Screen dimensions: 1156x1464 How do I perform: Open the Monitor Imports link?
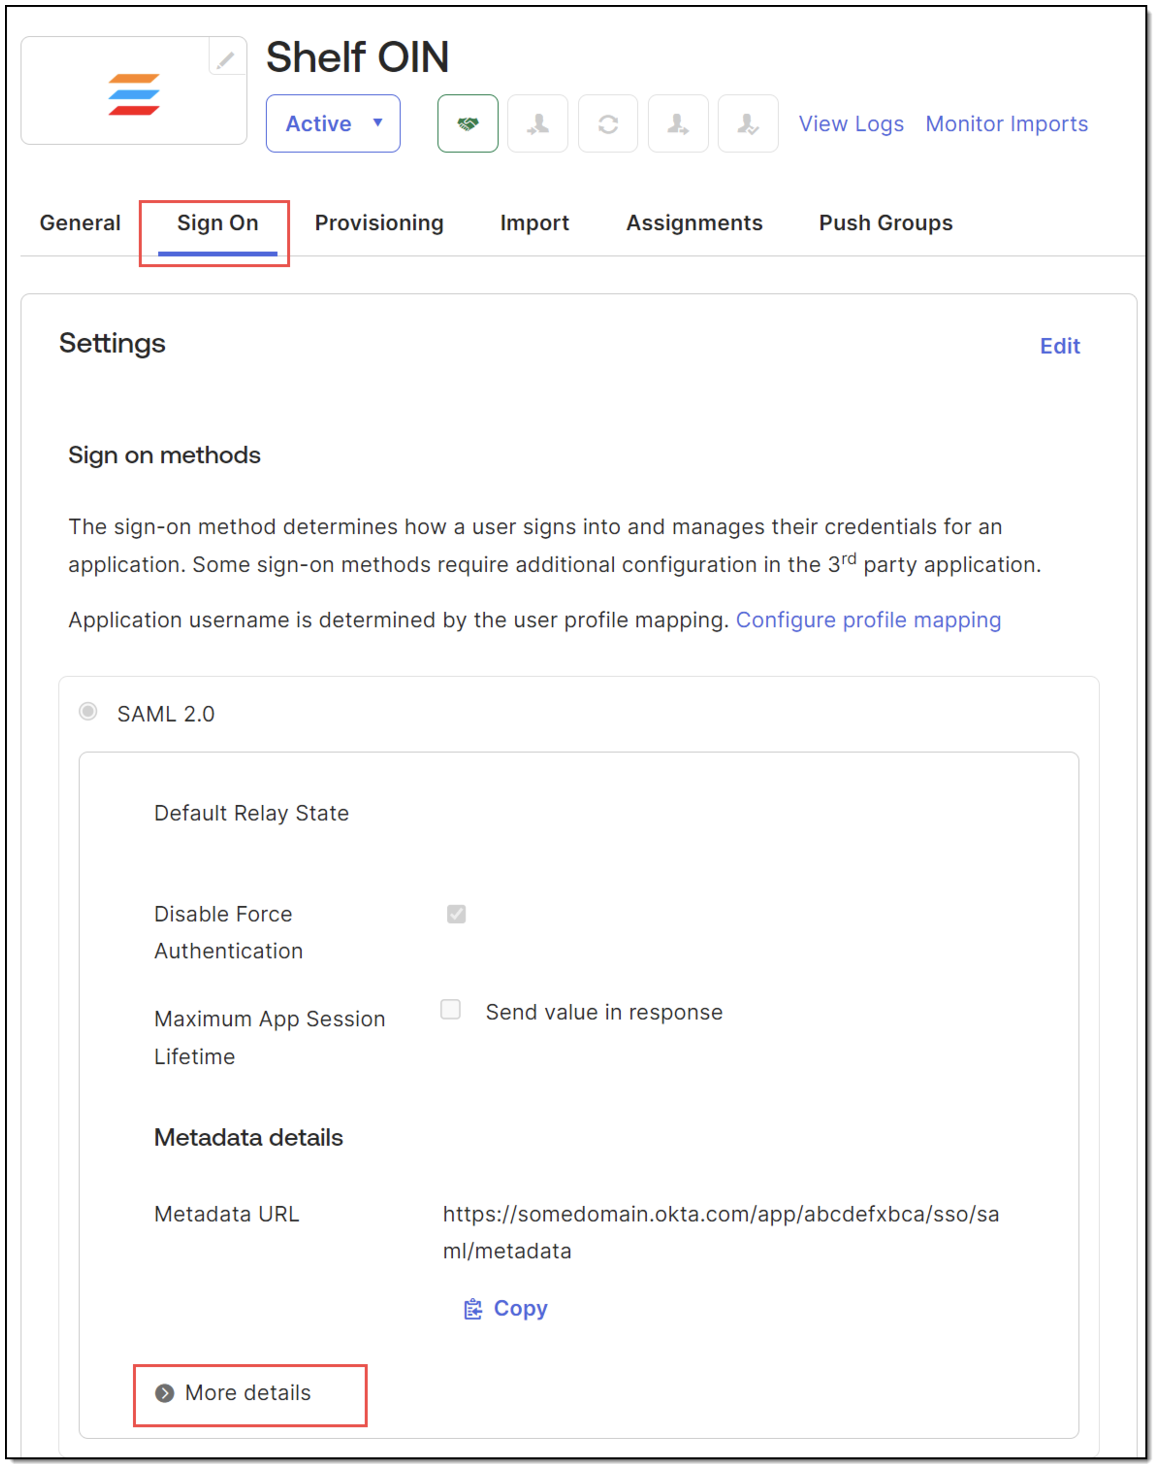coord(1006,124)
